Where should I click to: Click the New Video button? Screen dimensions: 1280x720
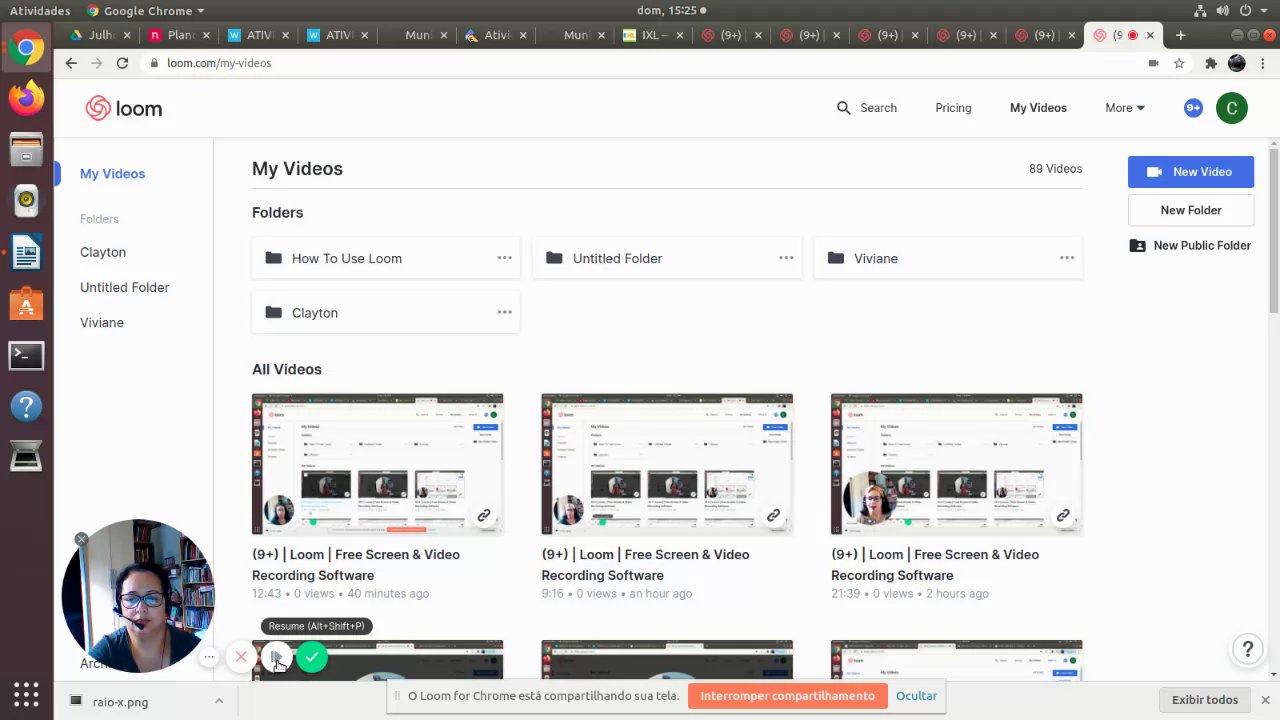1191,172
